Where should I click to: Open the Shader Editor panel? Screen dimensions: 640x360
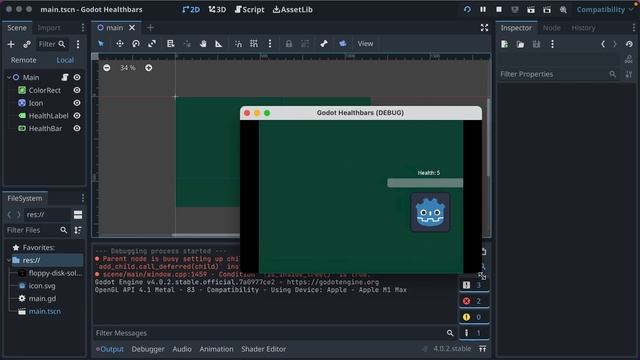tap(263, 349)
